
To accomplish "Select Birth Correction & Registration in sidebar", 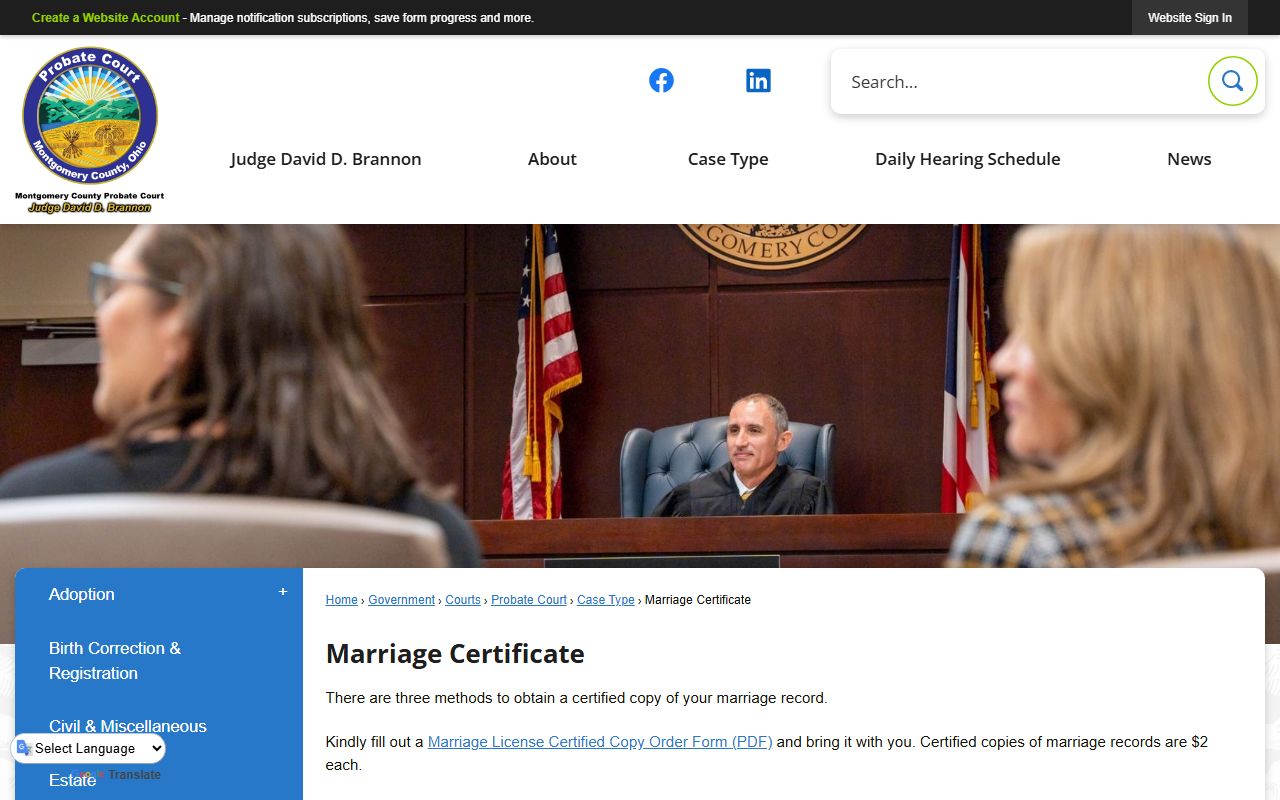I will pos(115,661).
